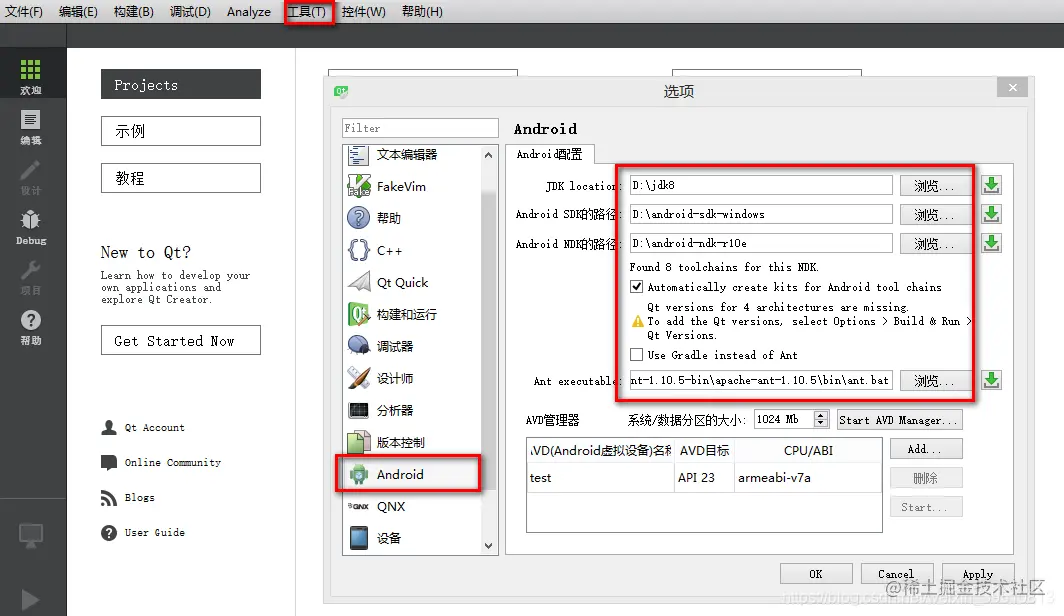Viewport: 1064px width, 616px height.
Task: Click the JDK location path field
Action: coord(761,185)
